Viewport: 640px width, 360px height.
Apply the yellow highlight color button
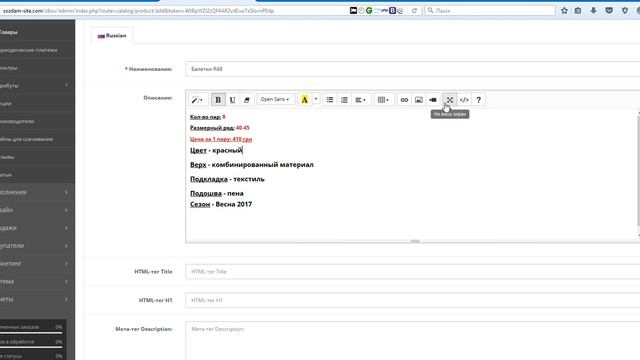pos(304,100)
